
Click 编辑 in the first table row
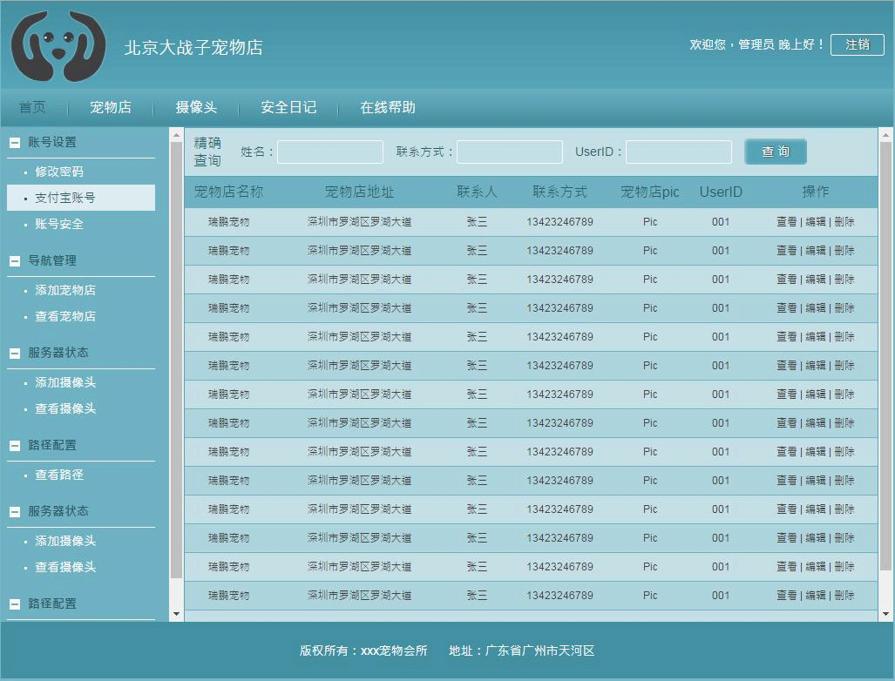819,221
